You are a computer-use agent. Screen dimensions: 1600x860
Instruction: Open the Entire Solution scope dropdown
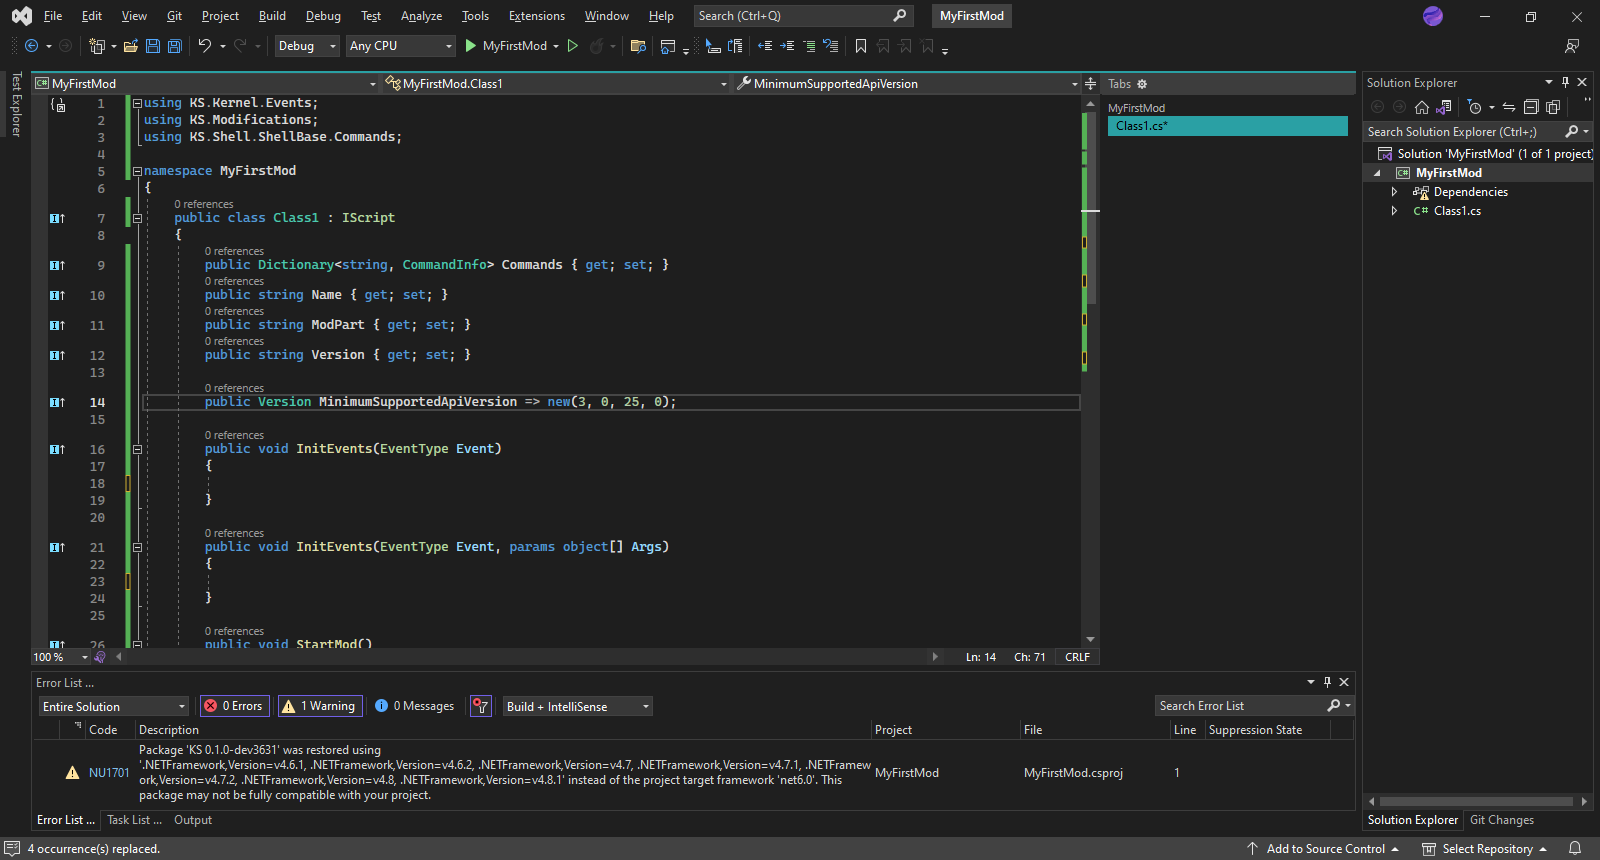coord(113,707)
